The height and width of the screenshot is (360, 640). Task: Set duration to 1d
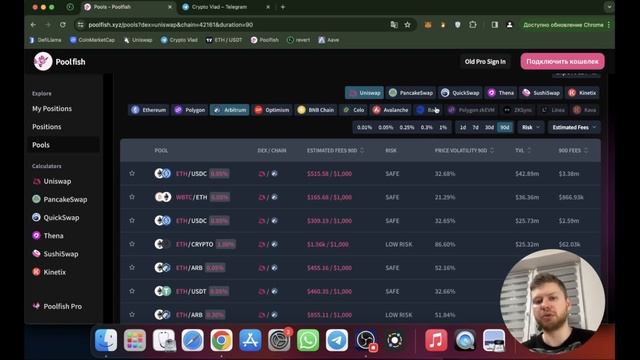coord(463,127)
